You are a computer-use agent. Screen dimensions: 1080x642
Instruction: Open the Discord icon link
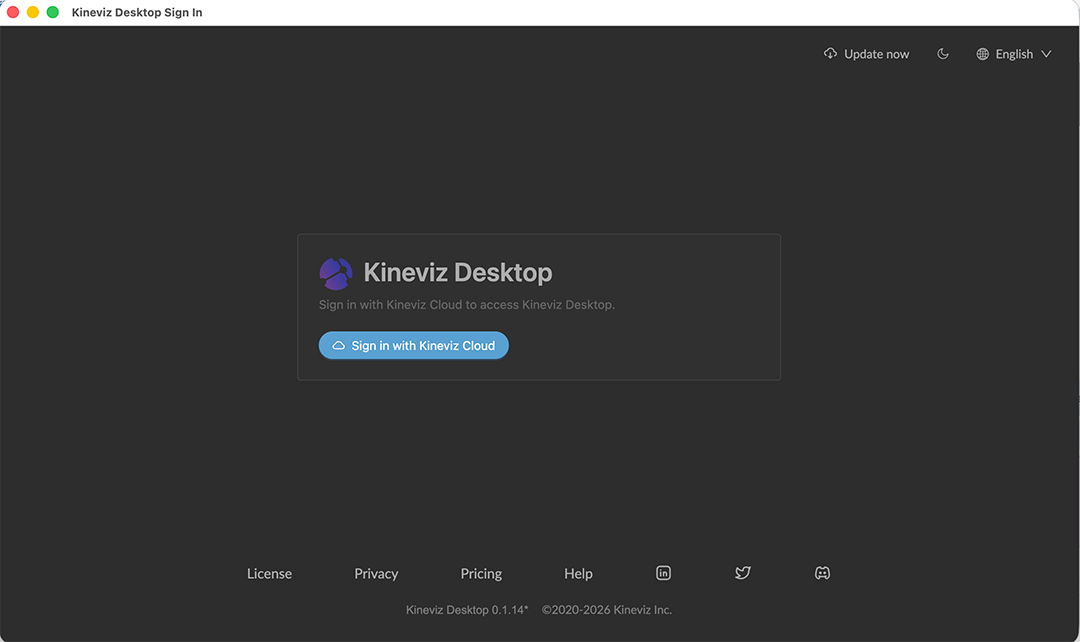(x=822, y=573)
